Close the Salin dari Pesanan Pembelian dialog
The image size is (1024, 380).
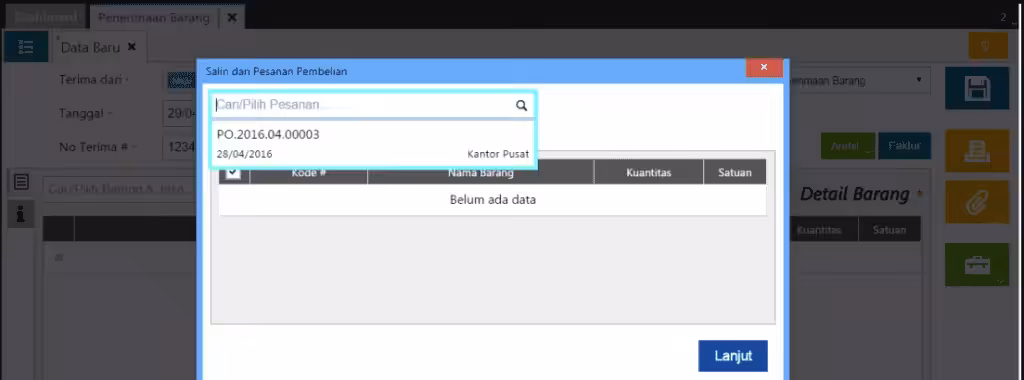763,67
